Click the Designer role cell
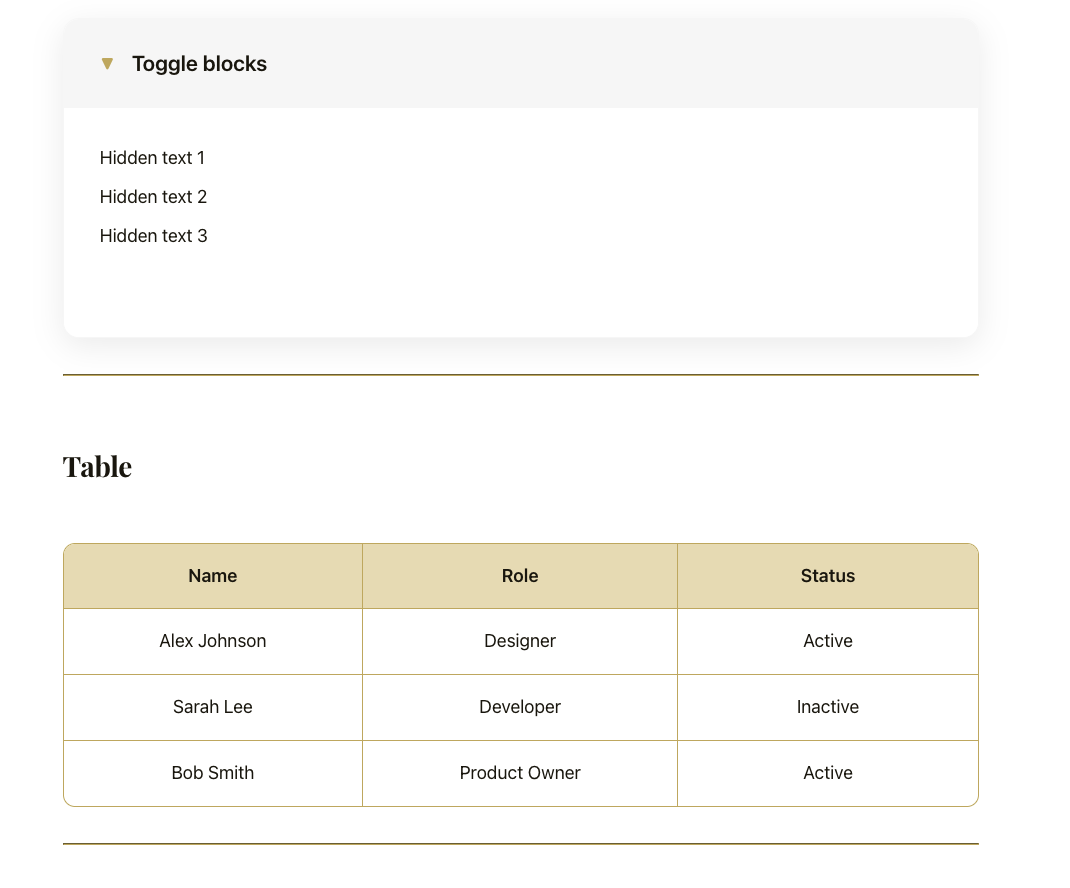 click(x=520, y=641)
